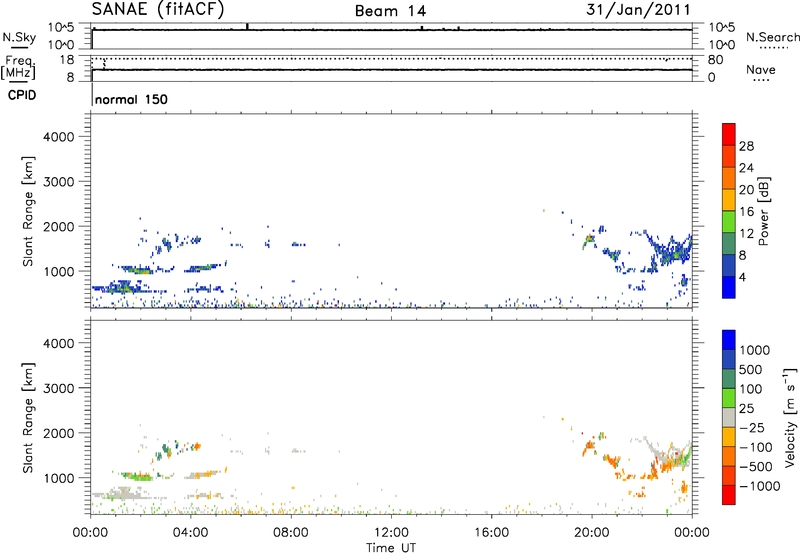
Task: Click the Freq. [MHz] label
Action: 19,67
